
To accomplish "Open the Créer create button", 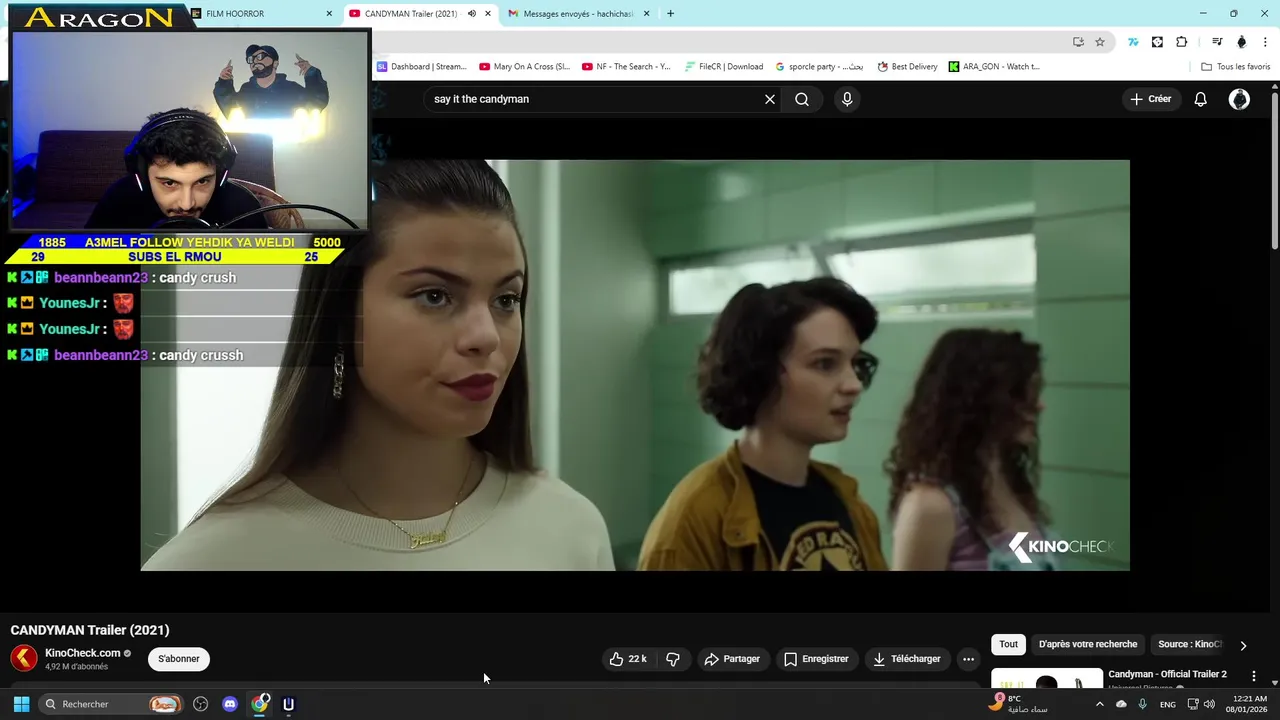I will [x=1150, y=99].
